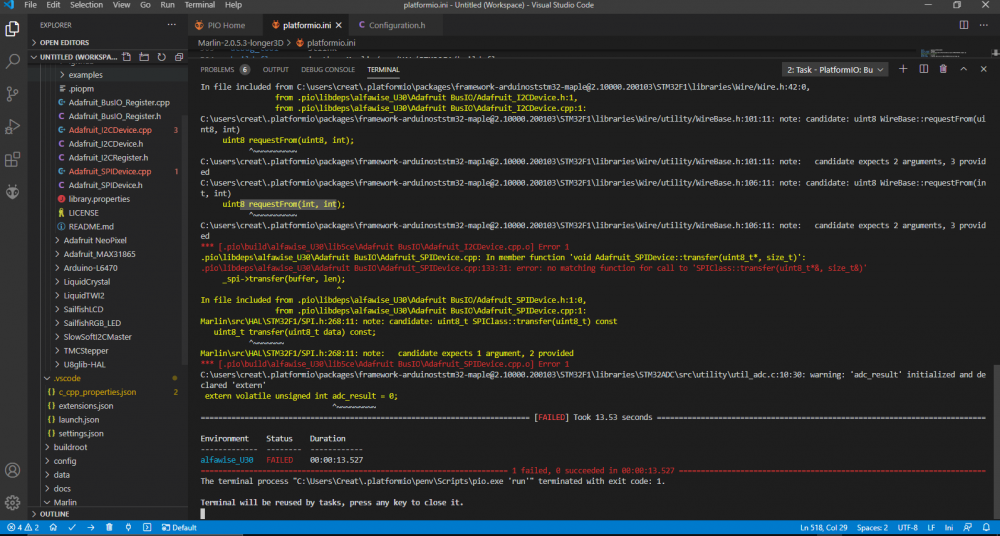Switch to the OUTPUT panel tab

[276, 70]
